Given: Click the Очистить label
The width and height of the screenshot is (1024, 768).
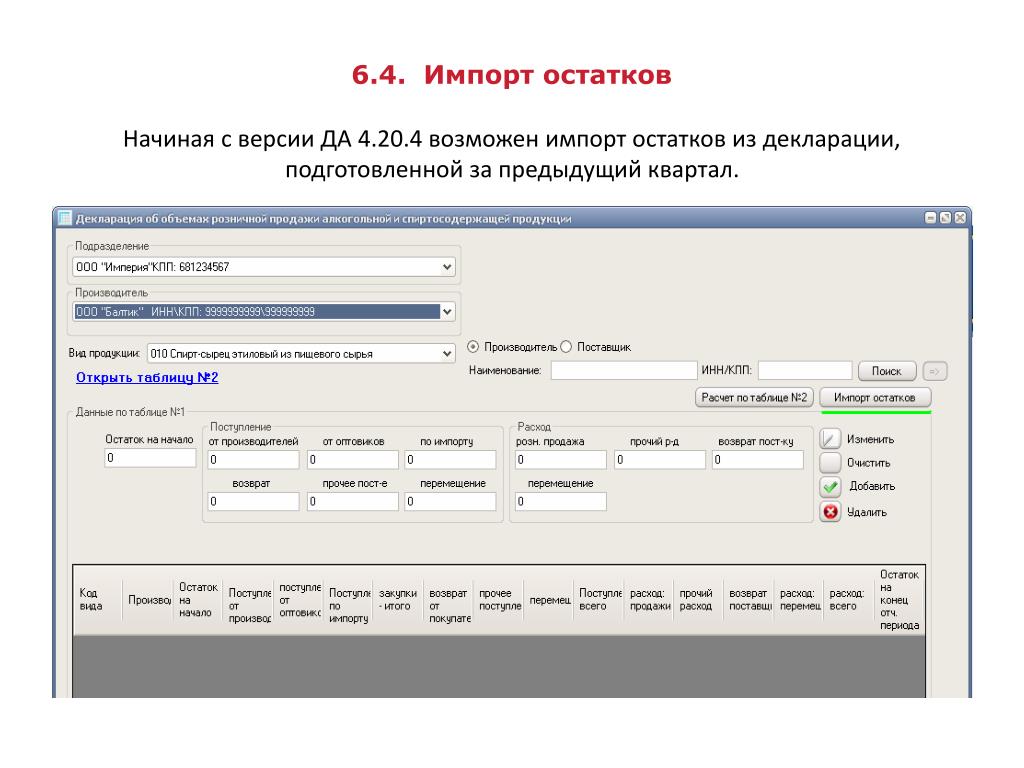Looking at the screenshot, I should coord(869,463).
